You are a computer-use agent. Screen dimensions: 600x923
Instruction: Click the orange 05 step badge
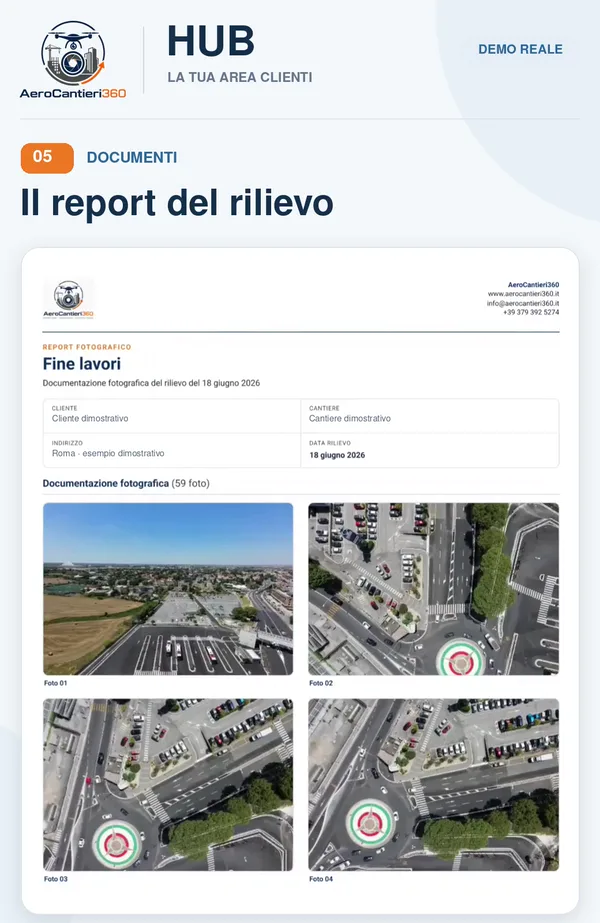(47, 158)
